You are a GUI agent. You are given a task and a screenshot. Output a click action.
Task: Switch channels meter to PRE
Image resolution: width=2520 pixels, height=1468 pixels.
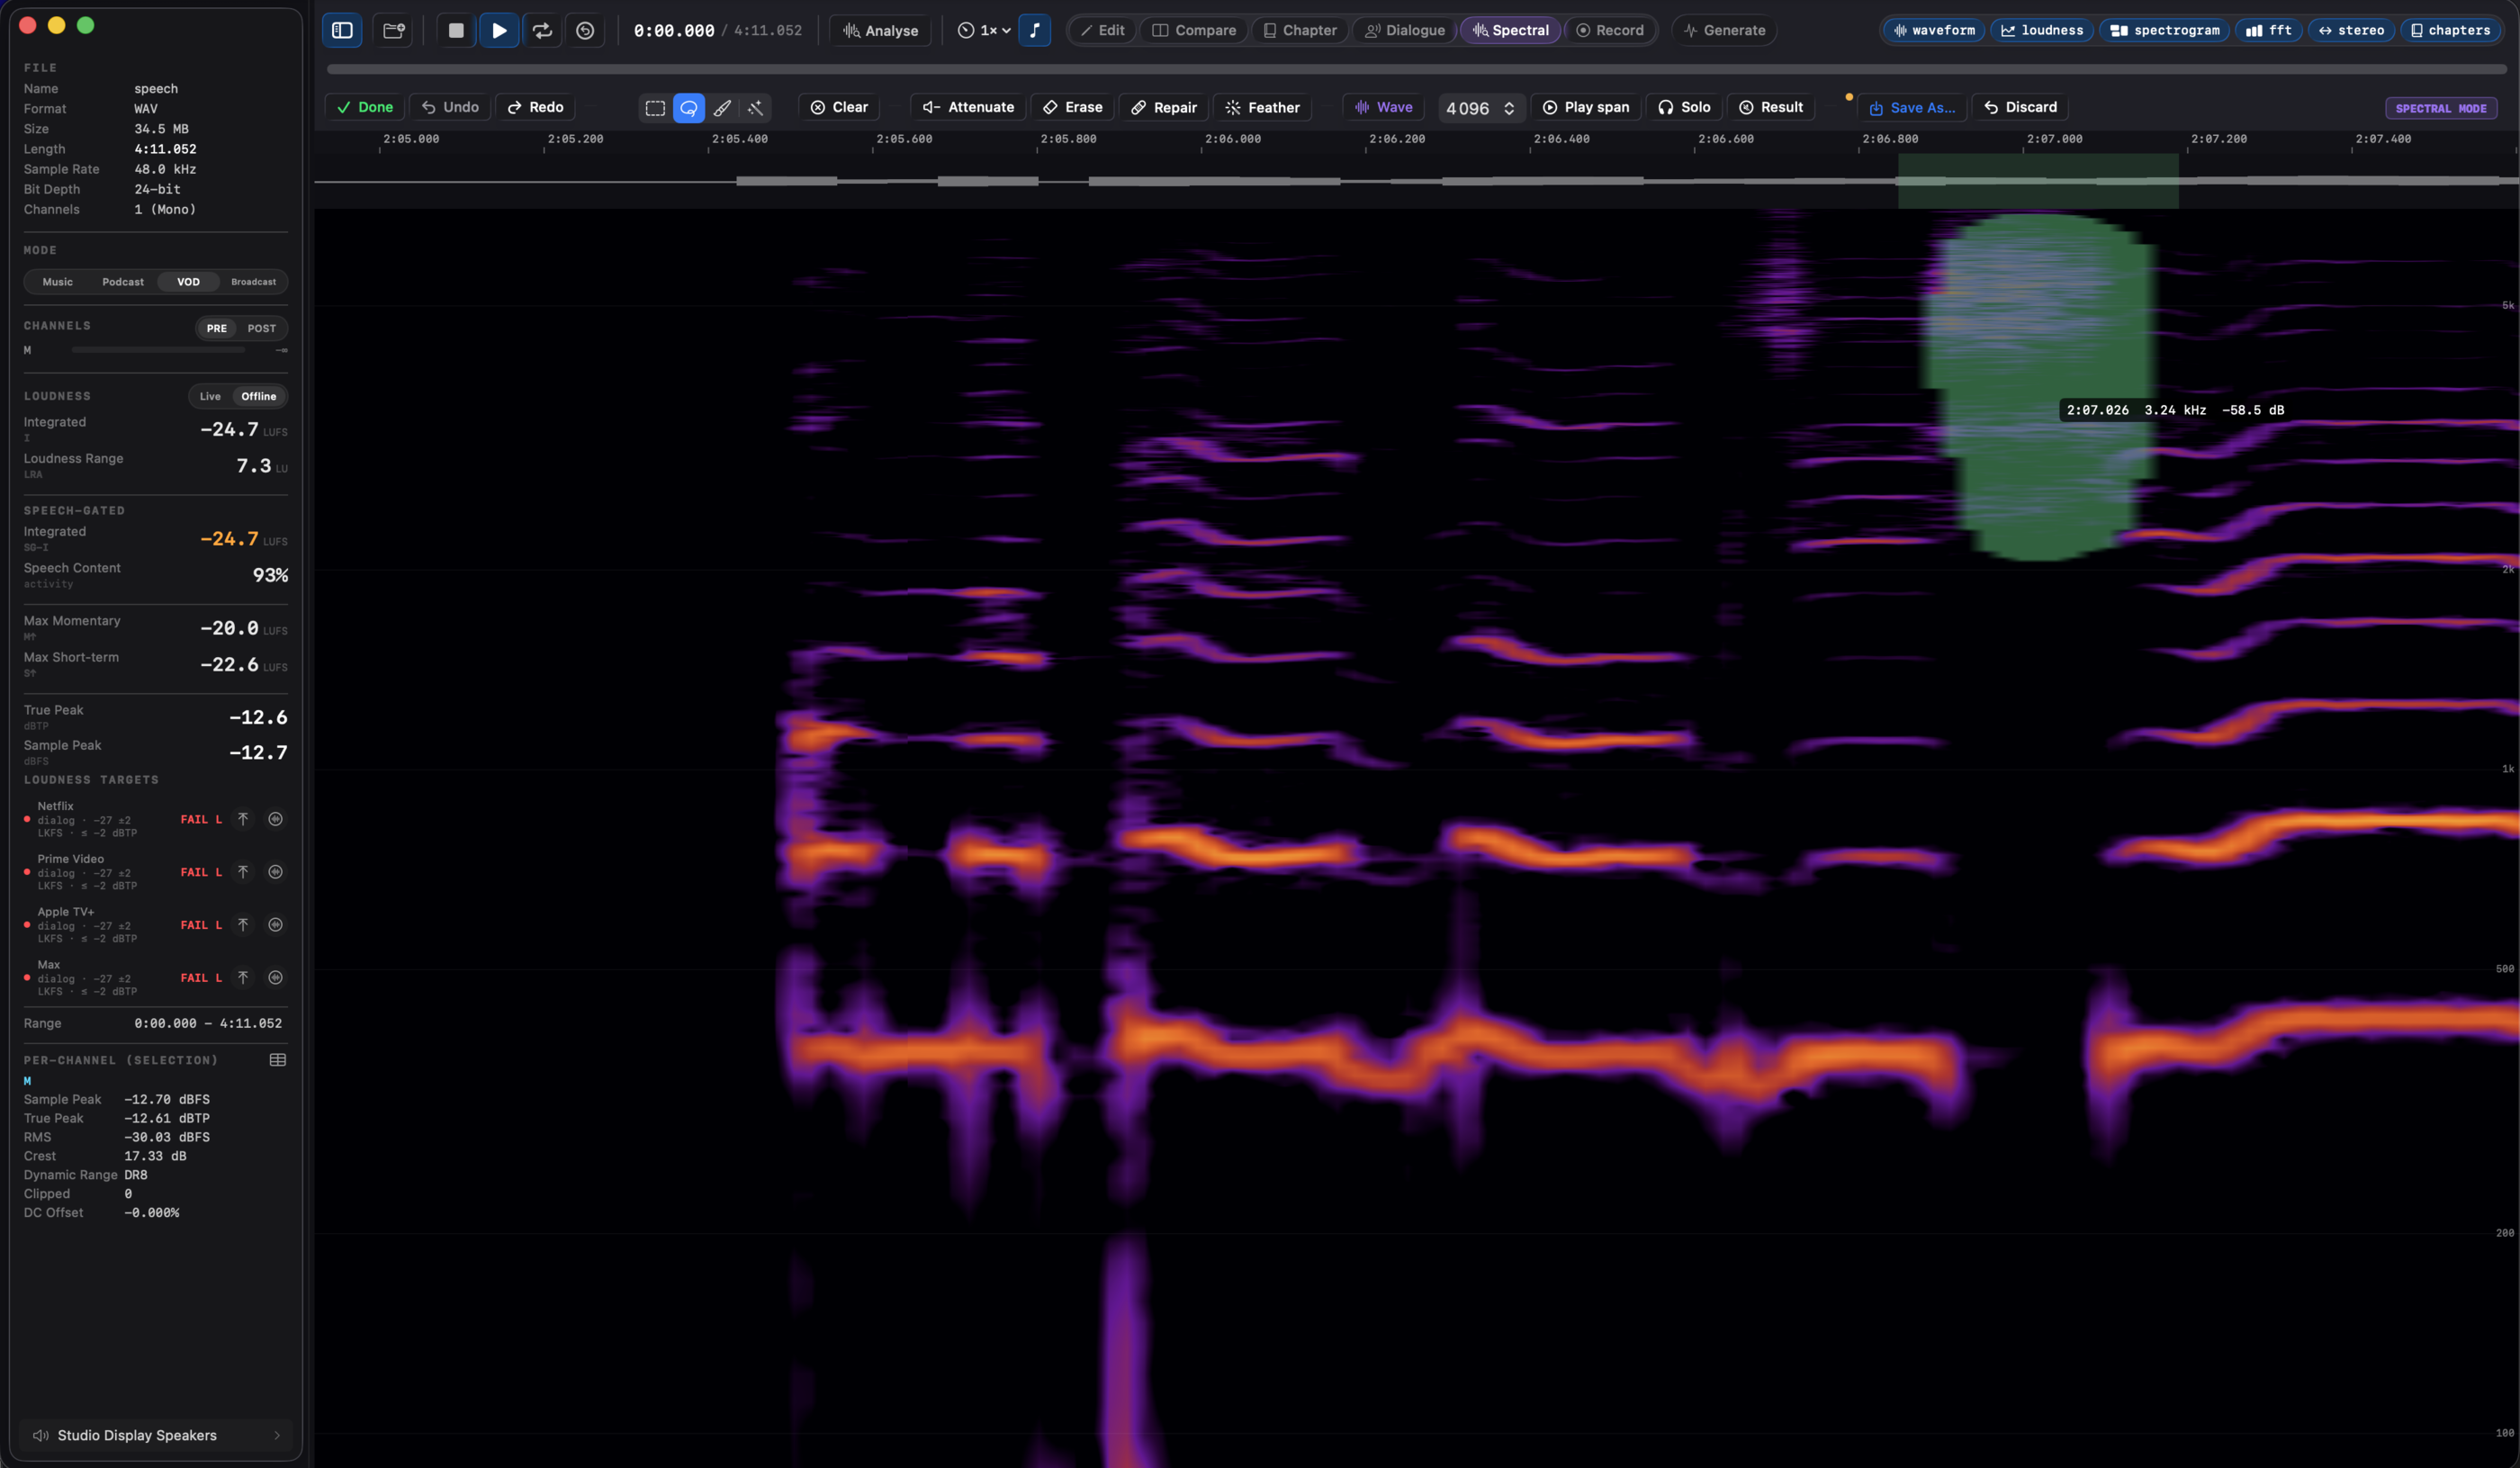coord(216,328)
